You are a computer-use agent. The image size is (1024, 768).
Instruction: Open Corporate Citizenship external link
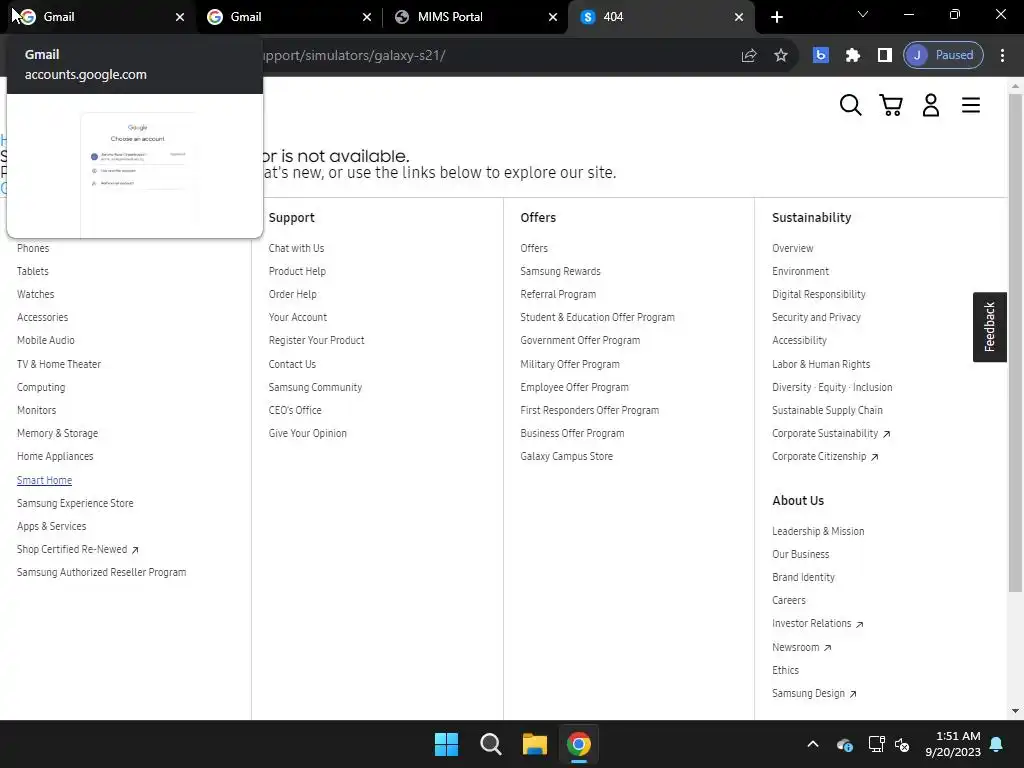[x=825, y=456]
